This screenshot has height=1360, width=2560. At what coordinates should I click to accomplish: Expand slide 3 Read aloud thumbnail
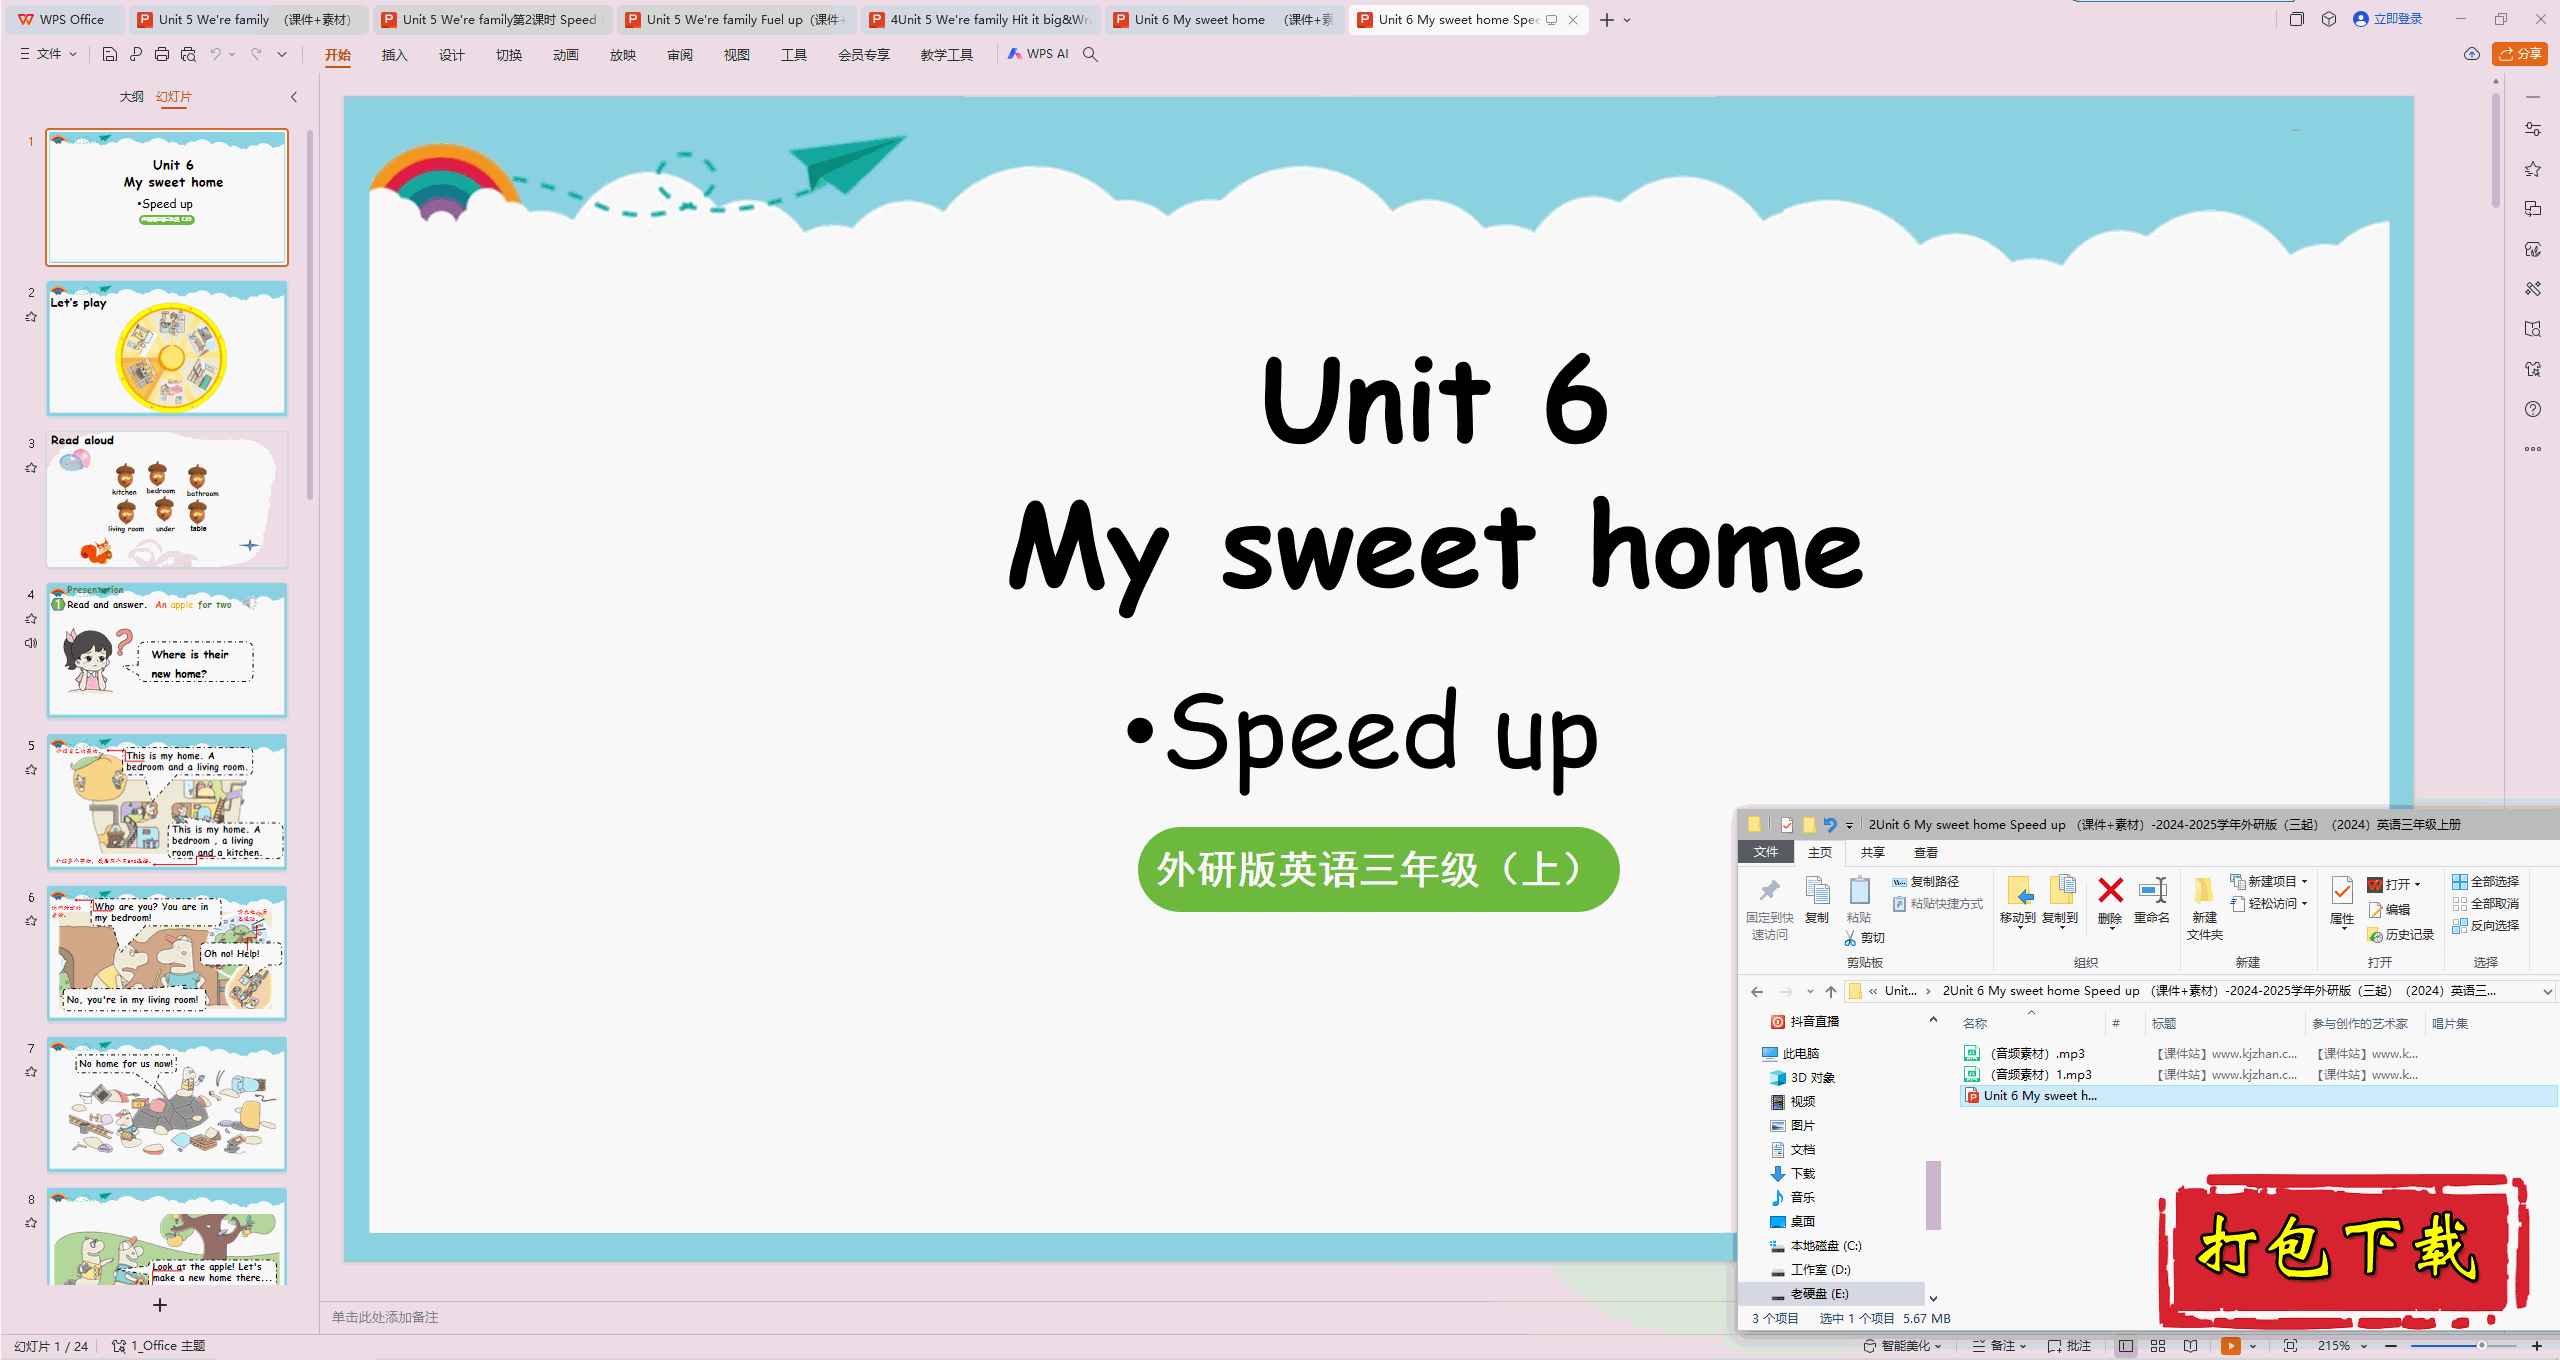pos(164,500)
